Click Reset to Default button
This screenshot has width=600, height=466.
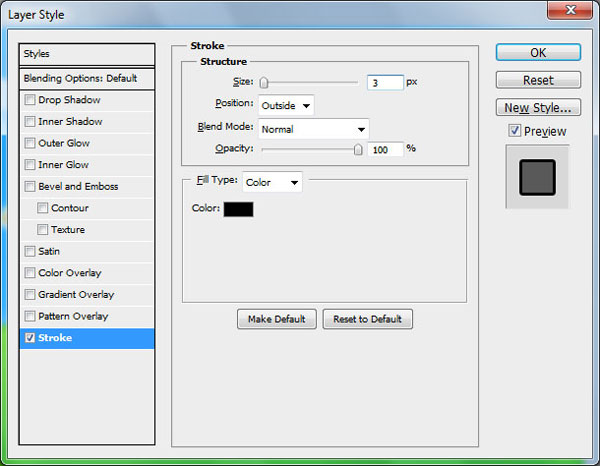point(367,319)
